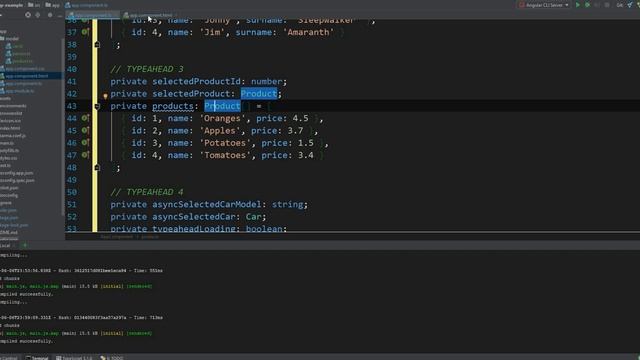640x360 pixels.
Task: Open the Angular CLI Server run configuration dropdown
Action: pos(544,5)
